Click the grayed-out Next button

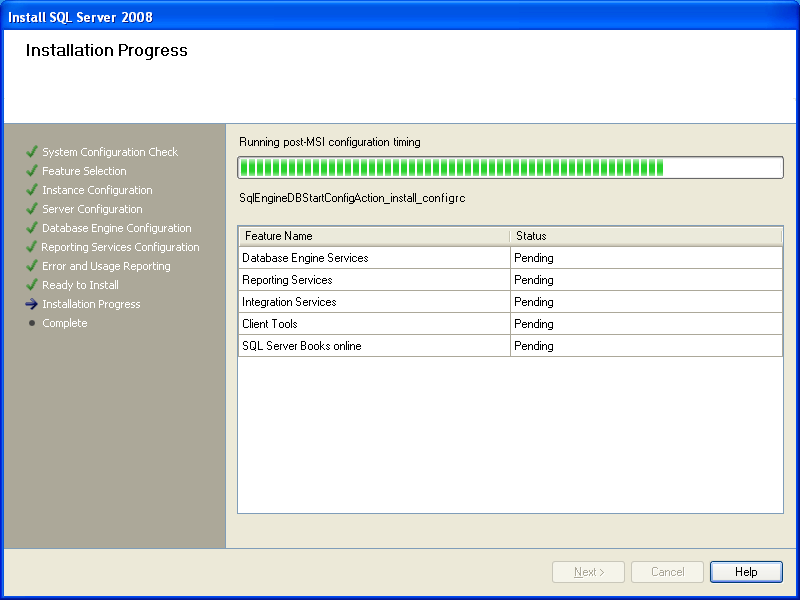click(x=588, y=572)
